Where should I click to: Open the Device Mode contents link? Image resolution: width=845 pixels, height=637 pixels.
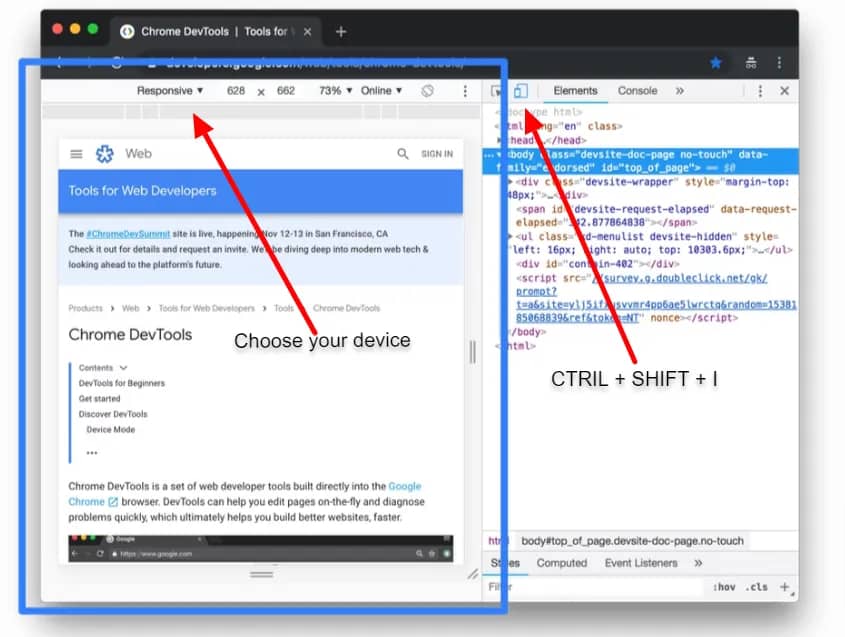coord(110,430)
